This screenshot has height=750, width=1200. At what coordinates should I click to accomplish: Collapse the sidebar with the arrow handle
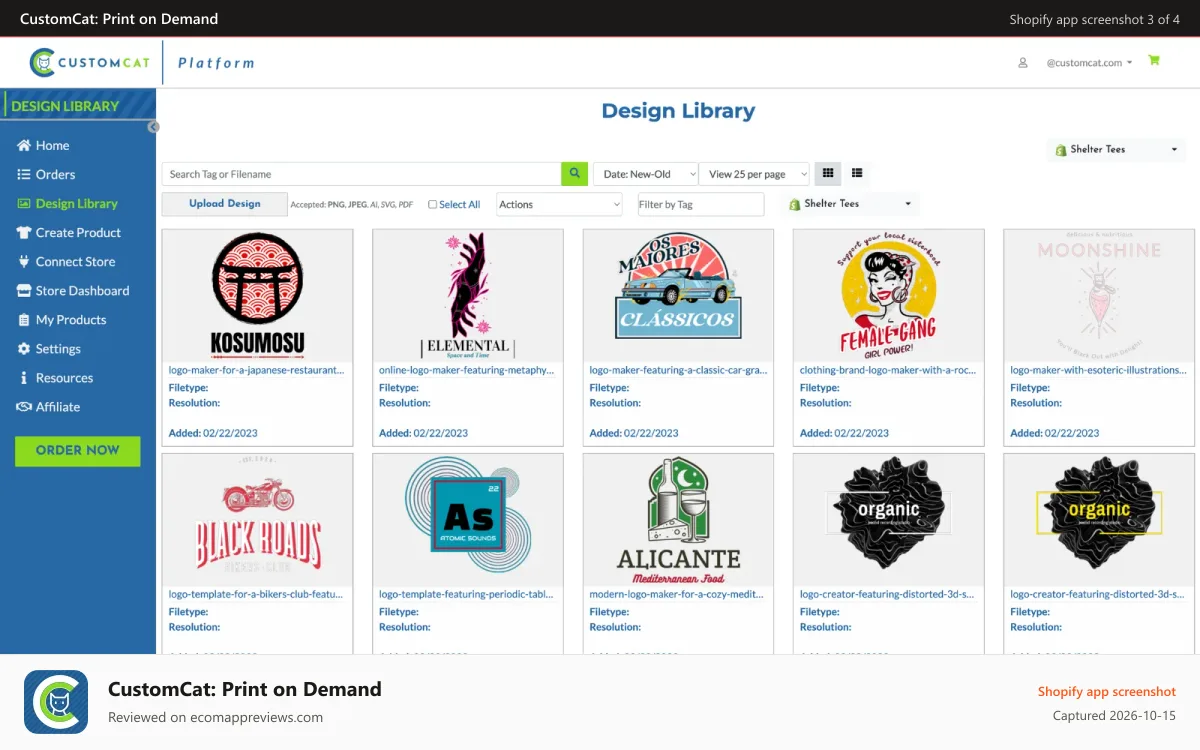coord(154,126)
